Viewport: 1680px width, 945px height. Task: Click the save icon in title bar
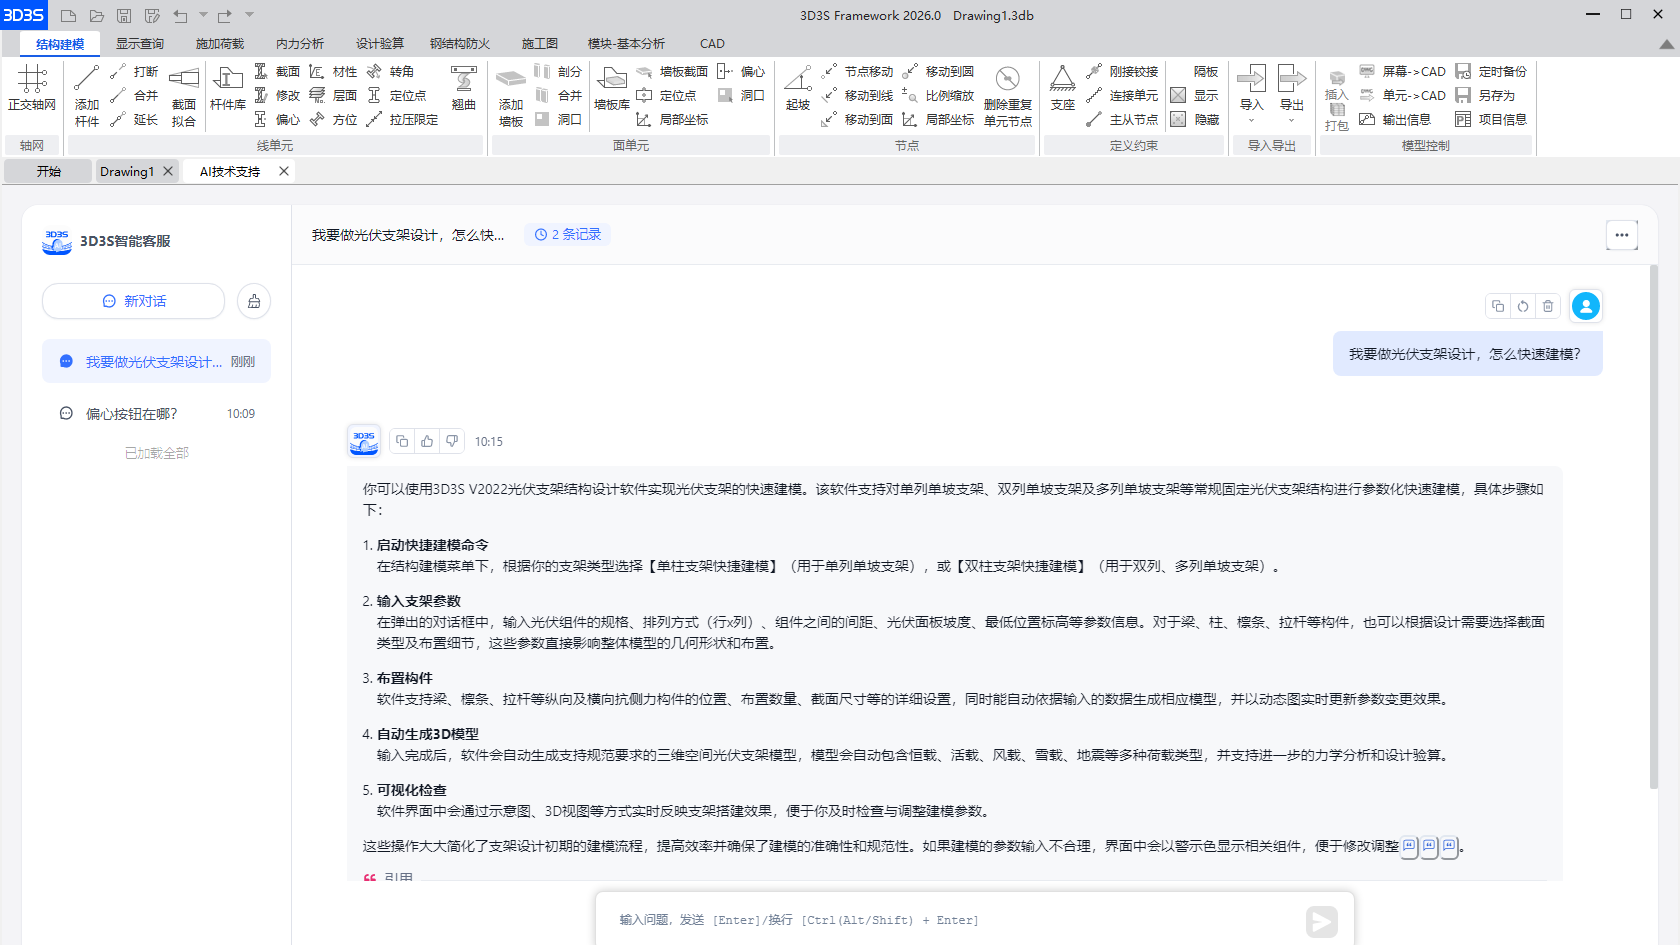(124, 16)
